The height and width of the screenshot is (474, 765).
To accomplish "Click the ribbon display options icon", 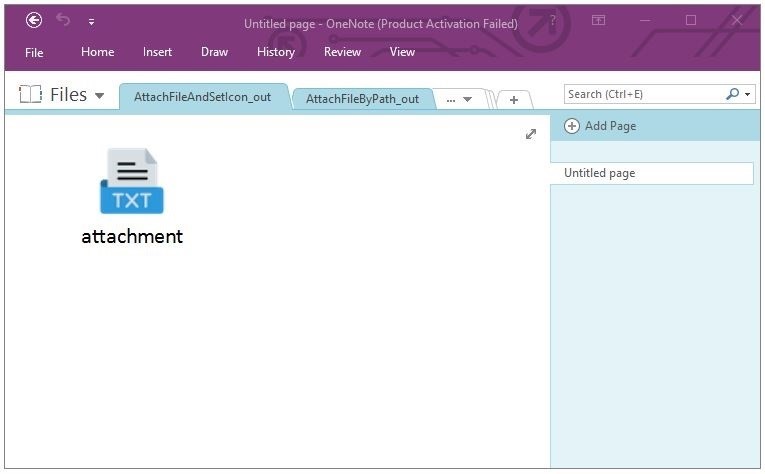I will [598, 20].
